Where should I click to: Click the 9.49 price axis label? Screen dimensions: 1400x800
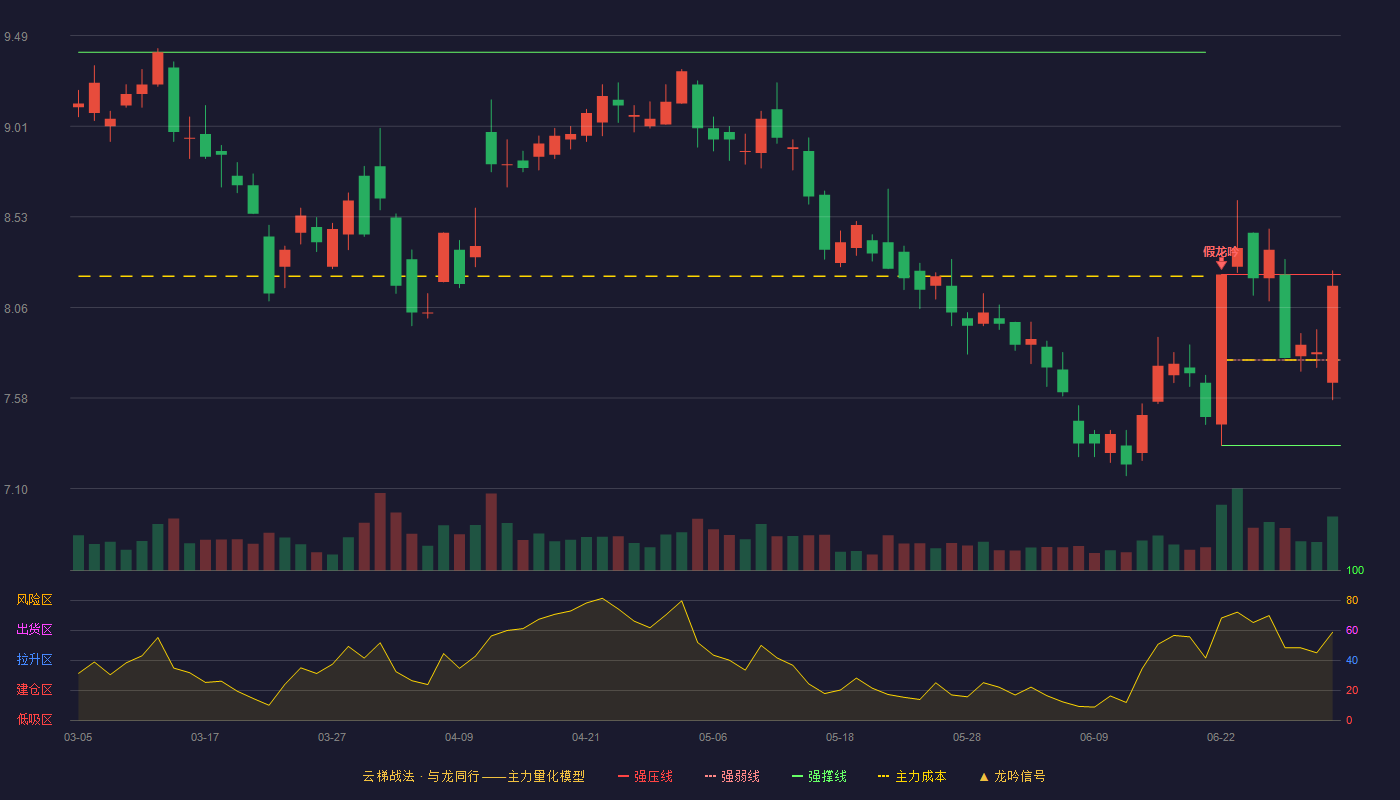[15, 37]
